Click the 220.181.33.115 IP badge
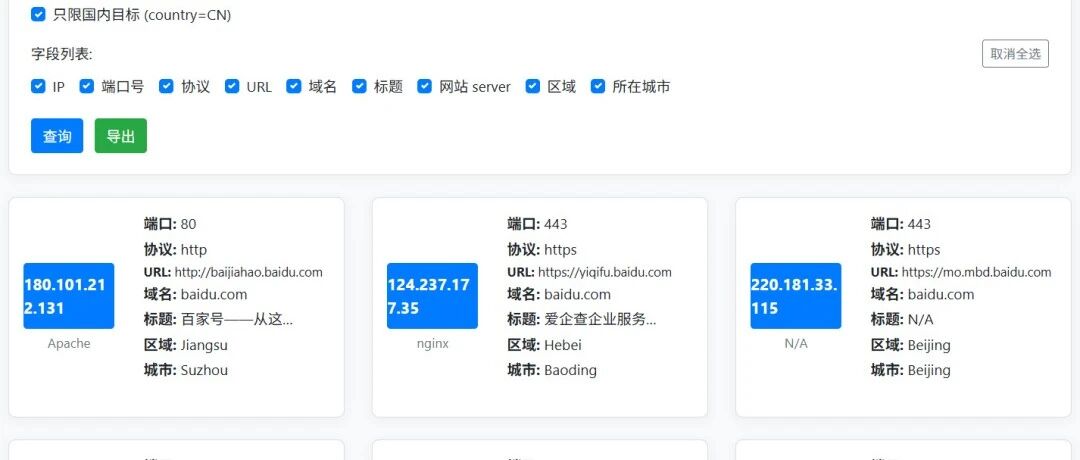The image size is (1080, 460). point(796,296)
